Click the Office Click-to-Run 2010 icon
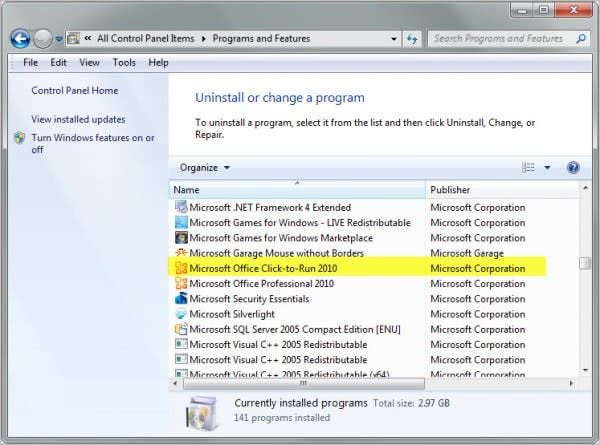Screen dimensions: 600x445 [181, 268]
